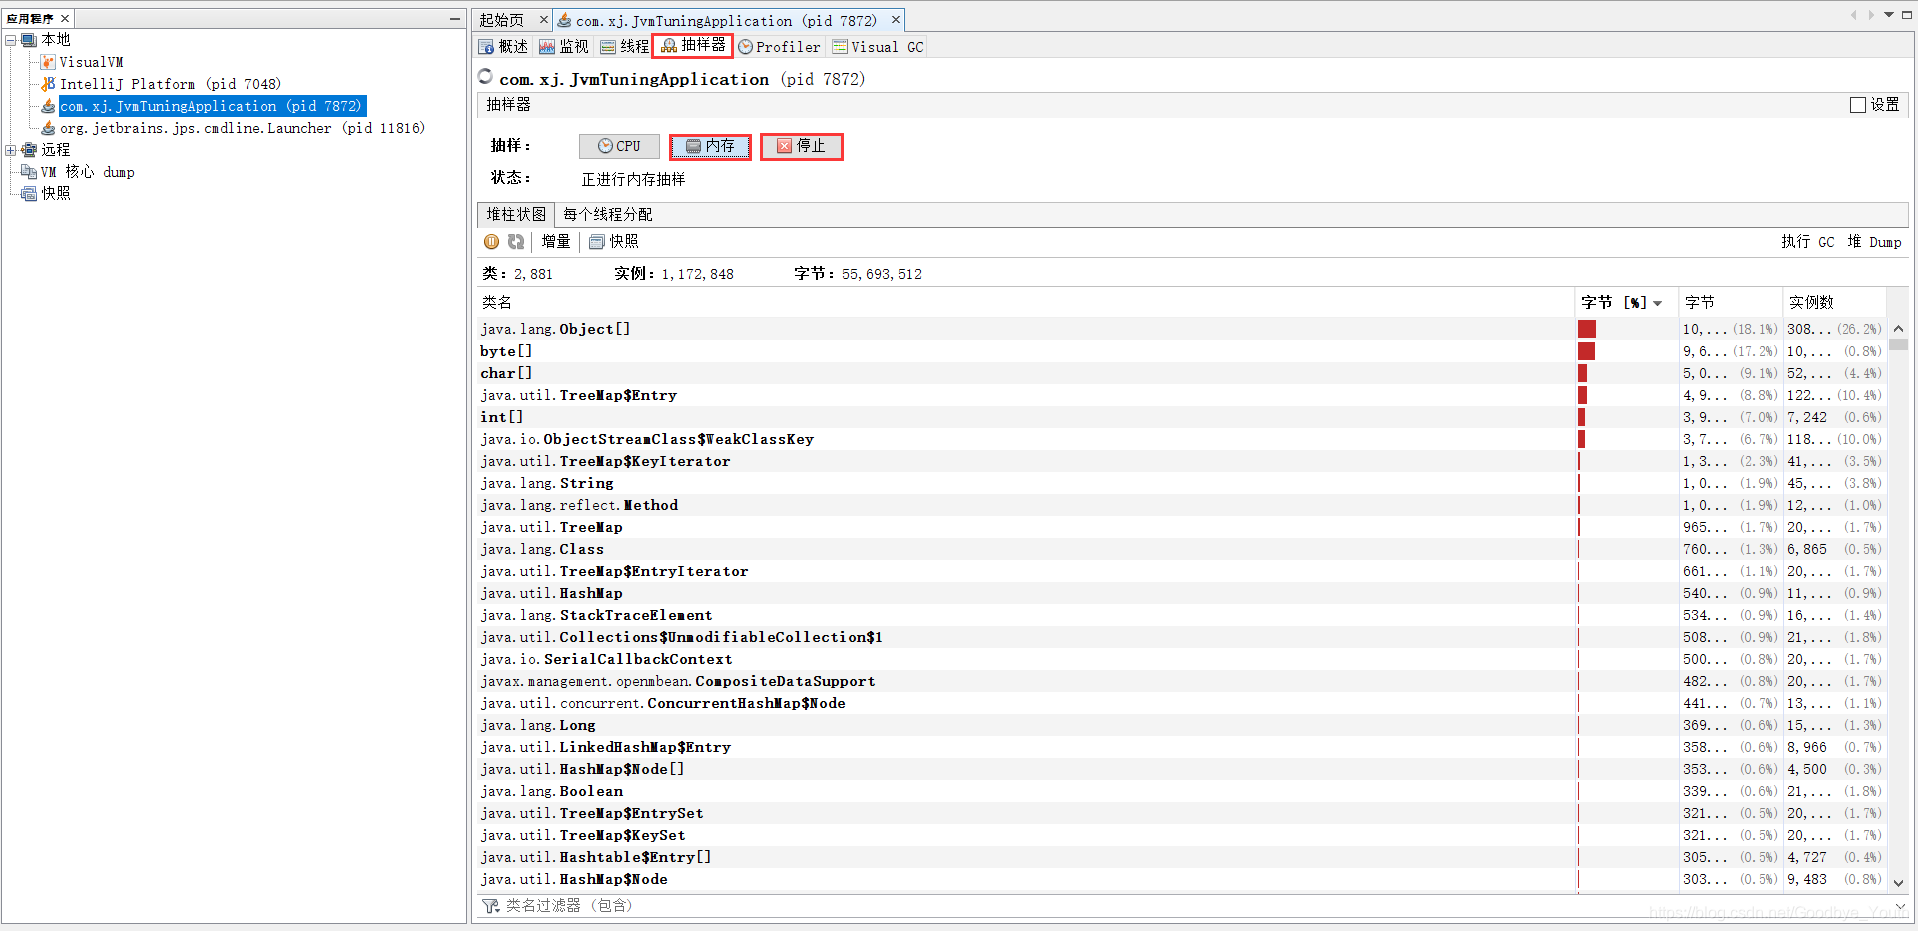
Task: Click the red bar for java.lang.Object[] row
Action: click(x=1586, y=329)
